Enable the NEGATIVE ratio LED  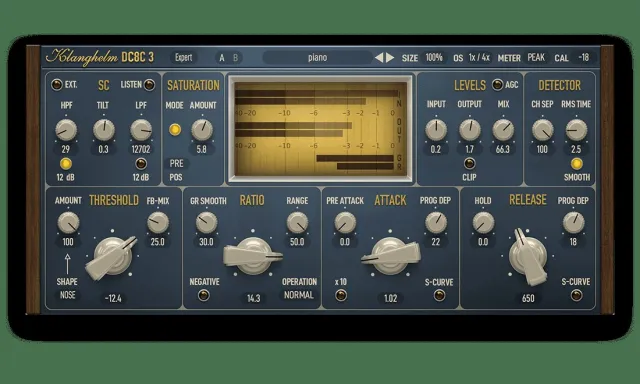pos(204,295)
